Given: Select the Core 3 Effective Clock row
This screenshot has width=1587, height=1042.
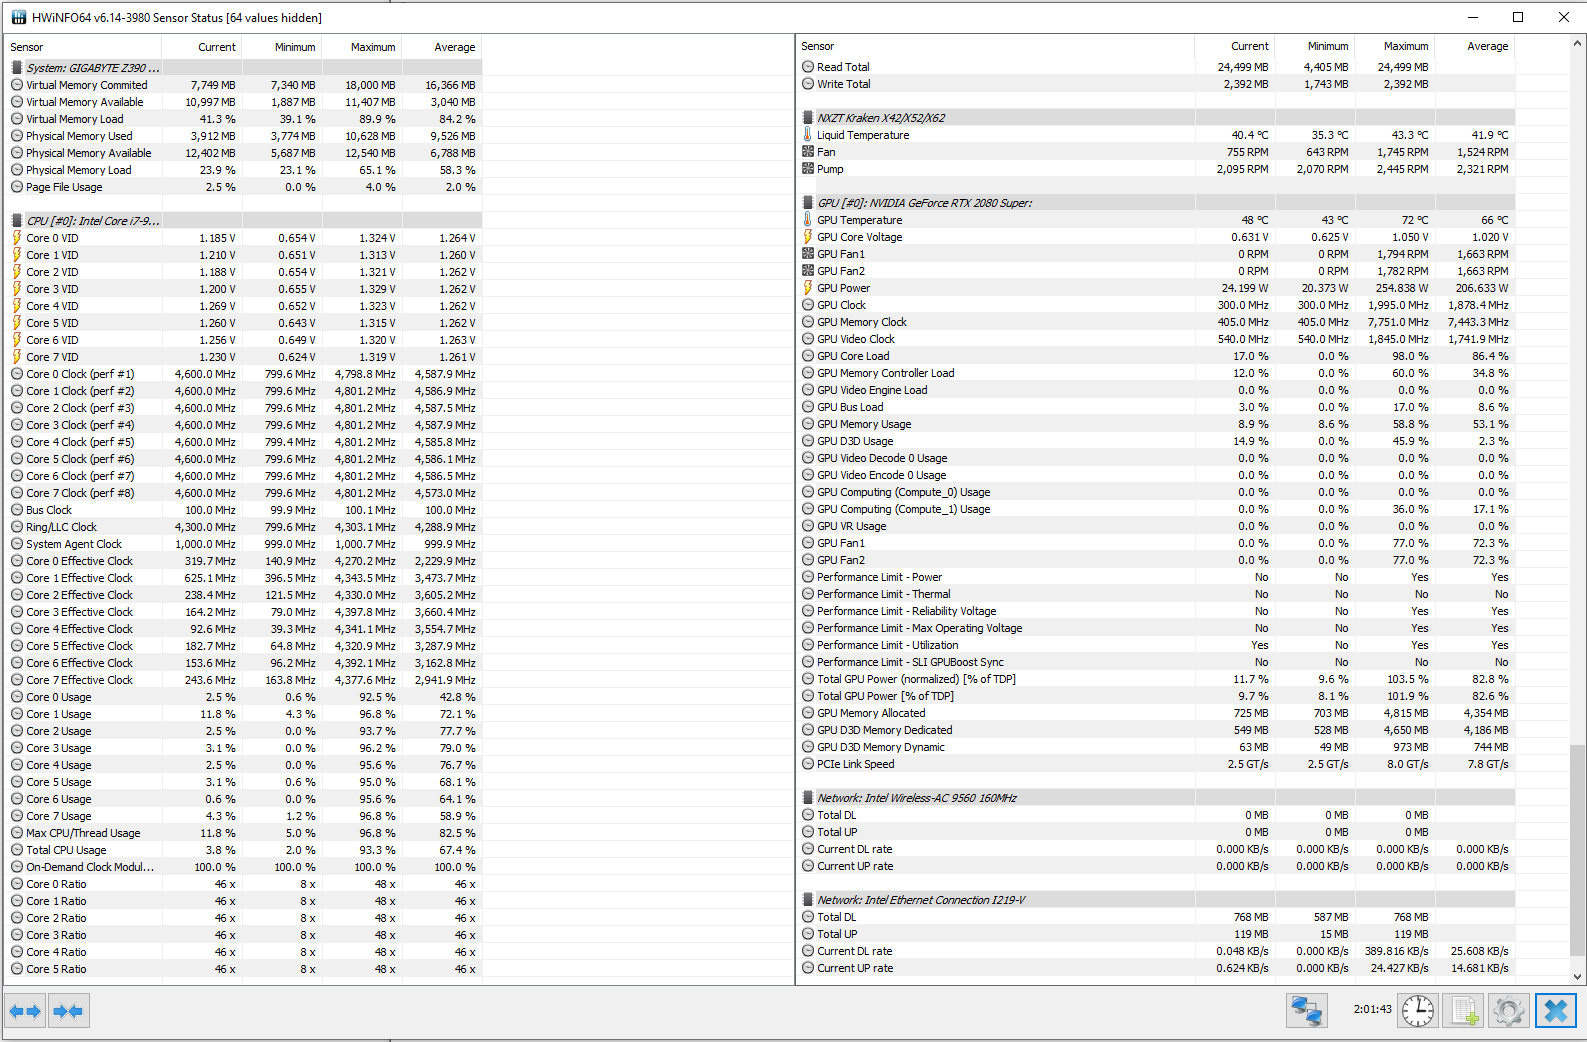Looking at the screenshot, I should (x=245, y=612).
